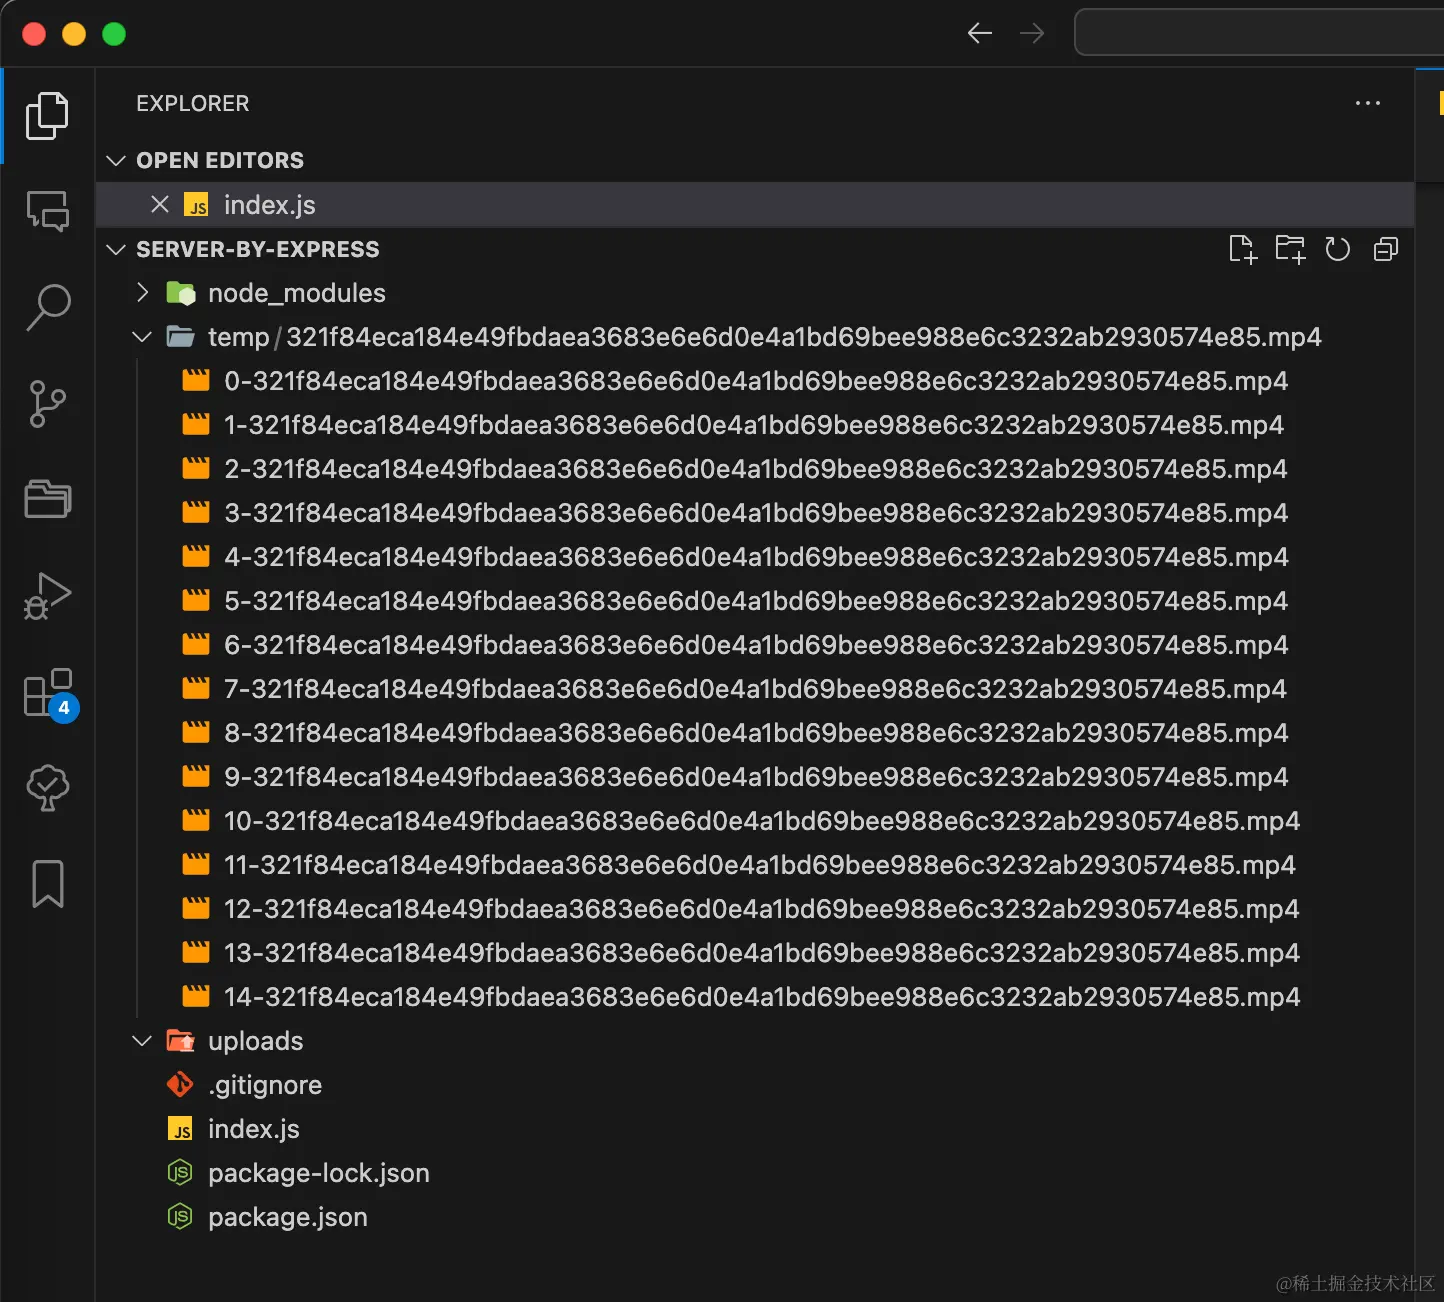The height and width of the screenshot is (1302, 1444).
Task: Open chunk file 4-321f84eca...mp4
Action: point(755,557)
